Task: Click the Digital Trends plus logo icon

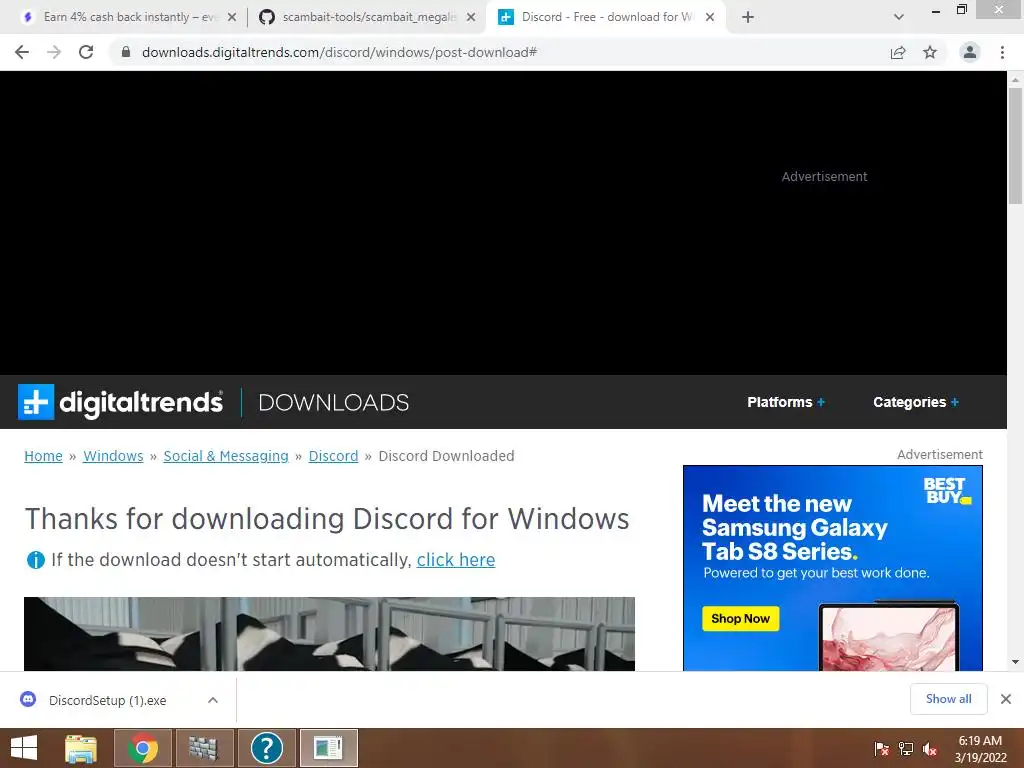Action: pos(36,402)
